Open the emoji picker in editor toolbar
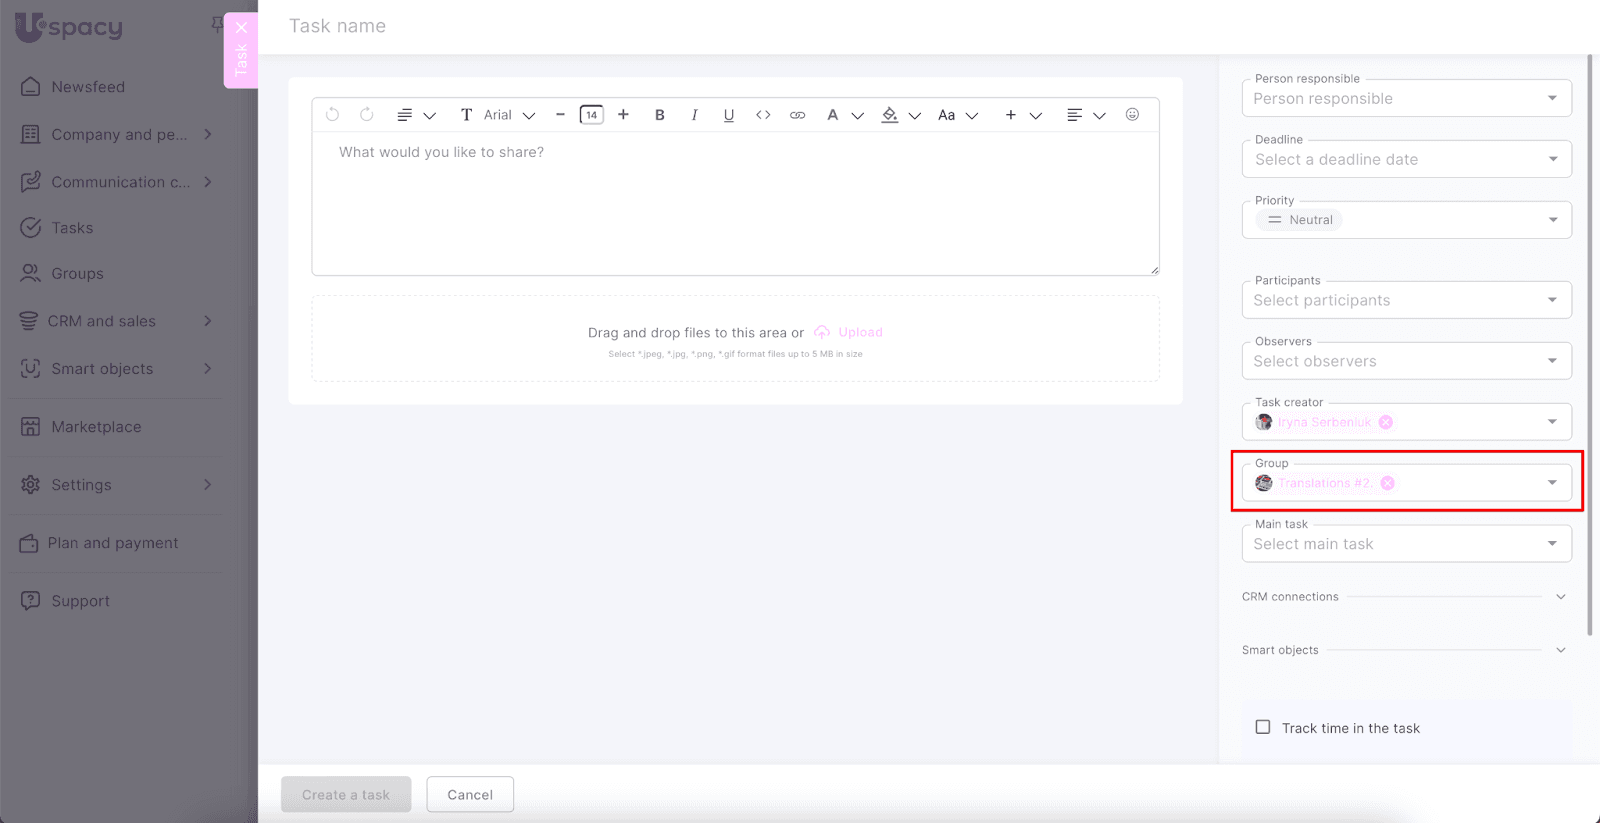Screen dimensions: 1600x823 click(x=1132, y=115)
